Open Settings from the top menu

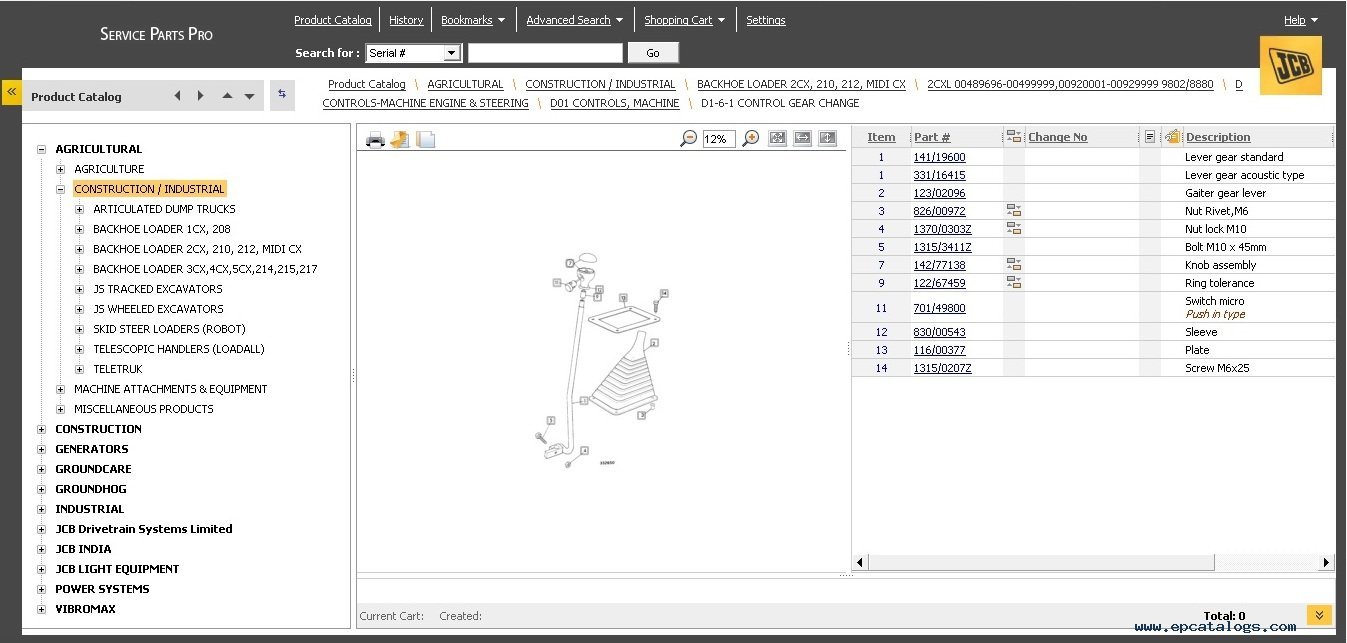pos(766,20)
